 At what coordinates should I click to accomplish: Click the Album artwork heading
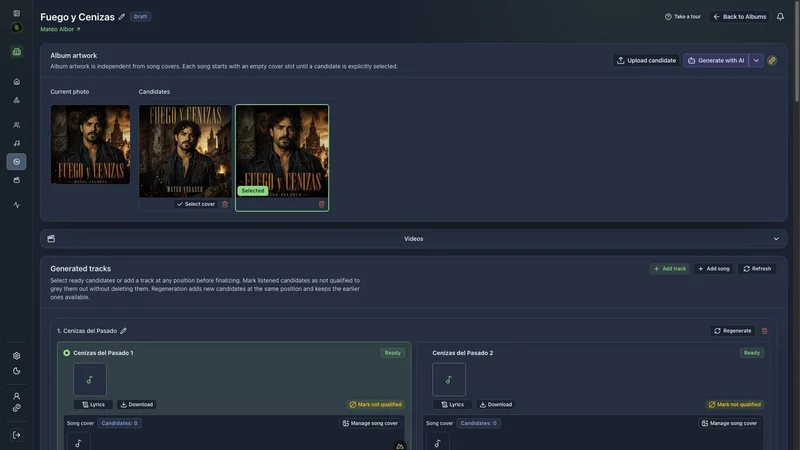[x=73, y=56]
